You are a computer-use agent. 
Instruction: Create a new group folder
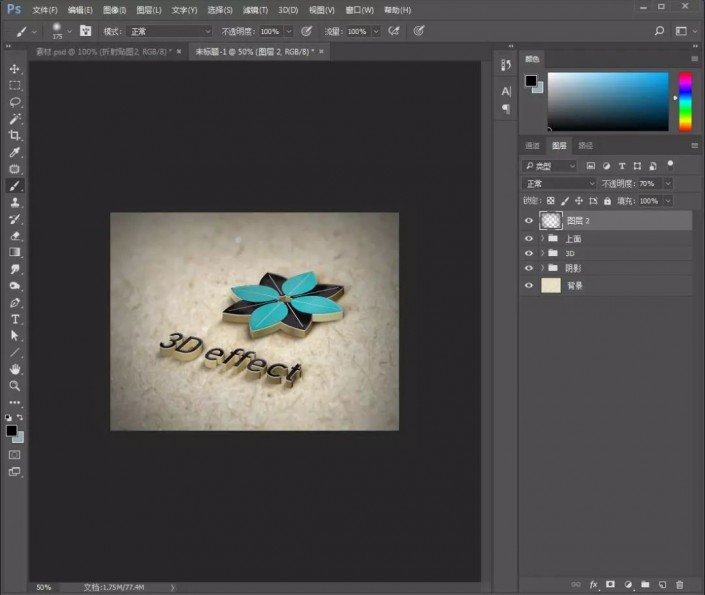point(645,584)
